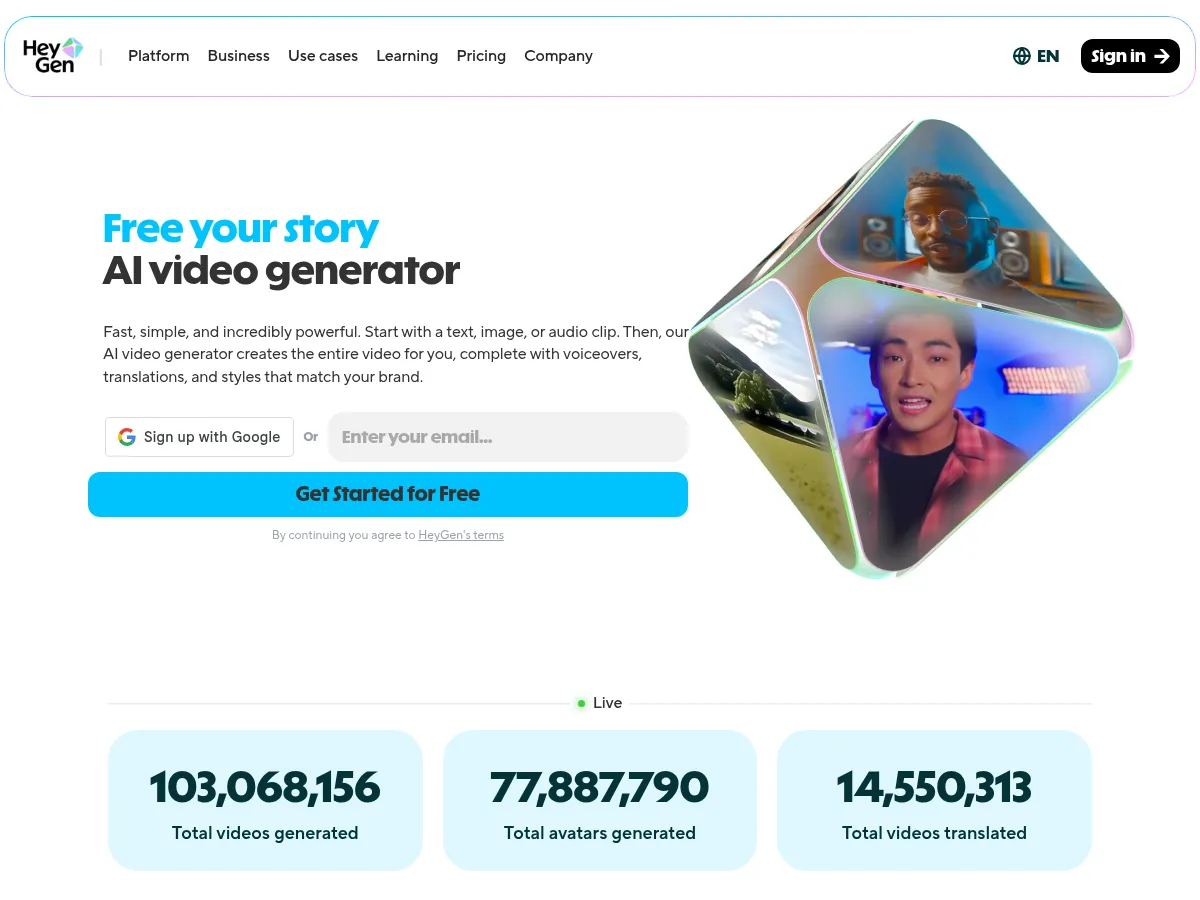Go to the Pricing page

[481, 56]
